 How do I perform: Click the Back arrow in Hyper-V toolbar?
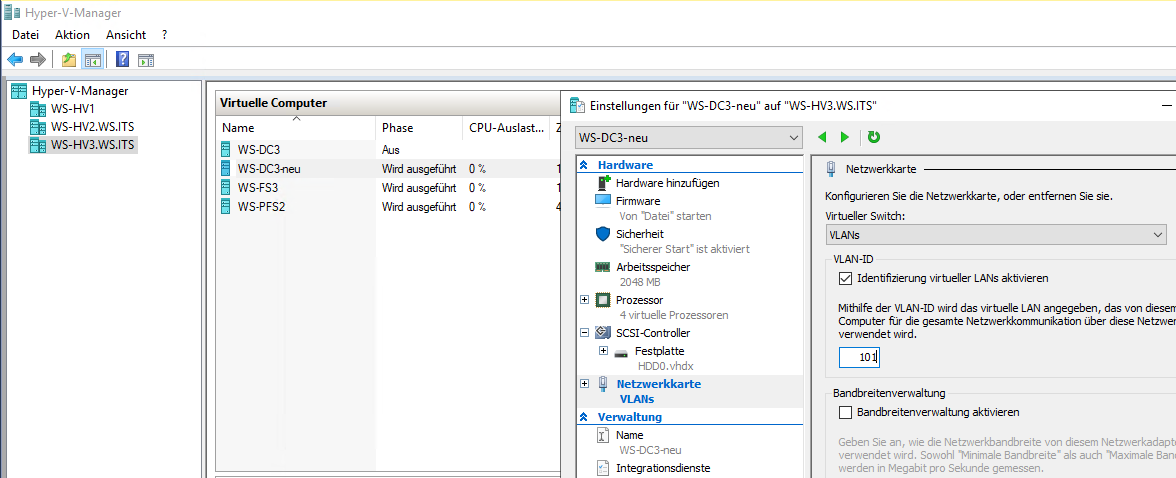point(15,59)
